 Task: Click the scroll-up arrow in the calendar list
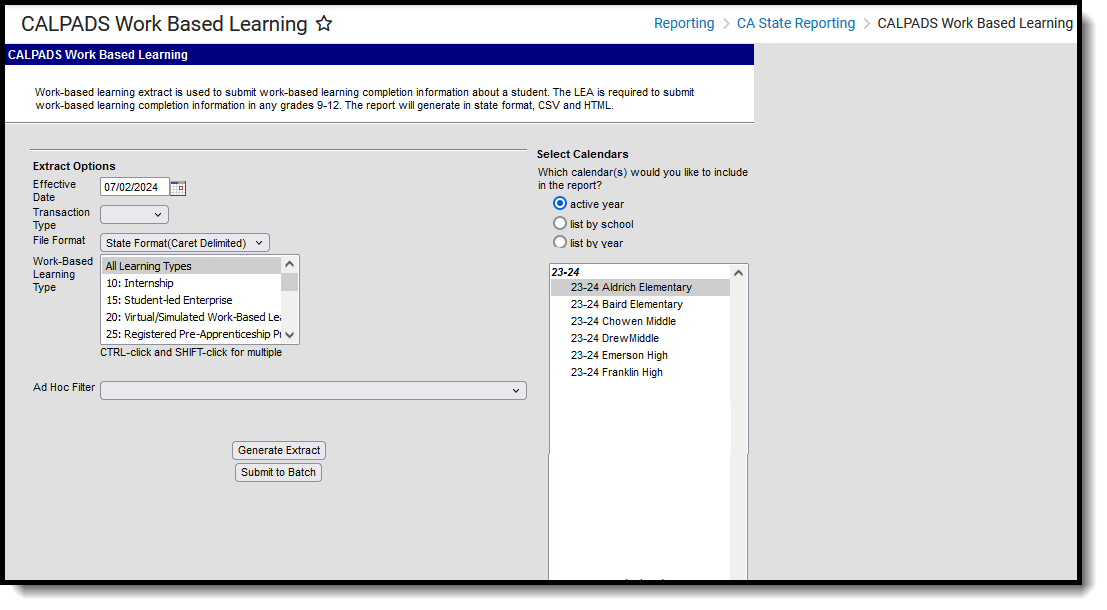738,273
